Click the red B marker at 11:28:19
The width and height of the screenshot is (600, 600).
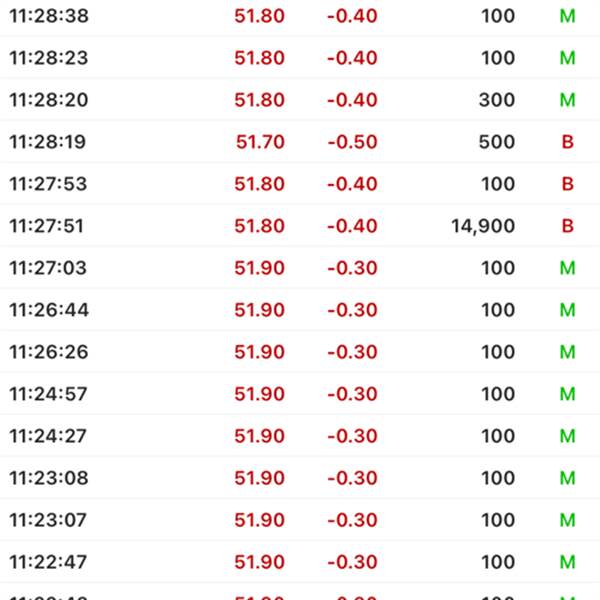click(567, 142)
